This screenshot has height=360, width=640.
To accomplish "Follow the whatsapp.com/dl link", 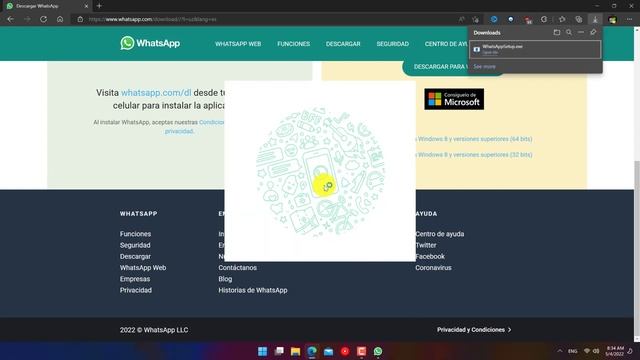I will click(156, 93).
